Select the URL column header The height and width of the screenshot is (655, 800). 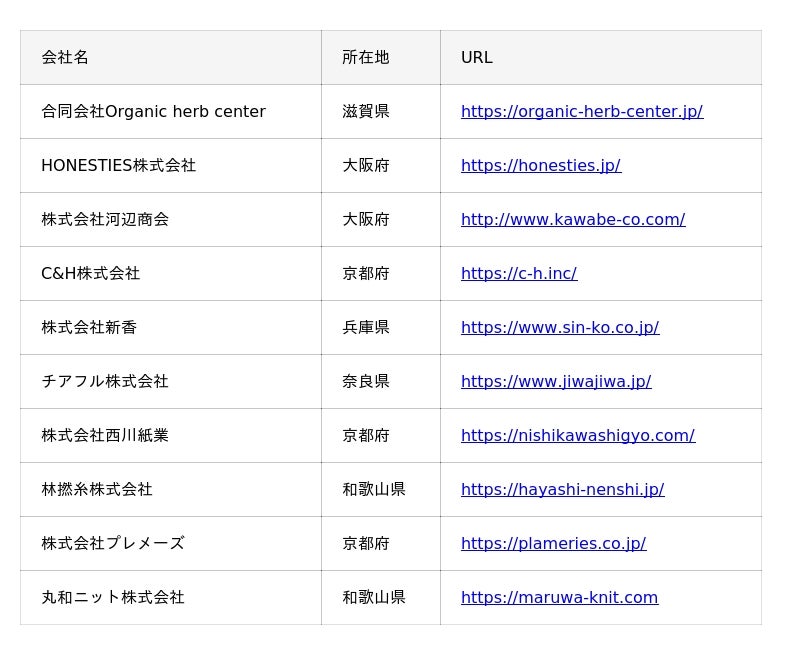476,58
